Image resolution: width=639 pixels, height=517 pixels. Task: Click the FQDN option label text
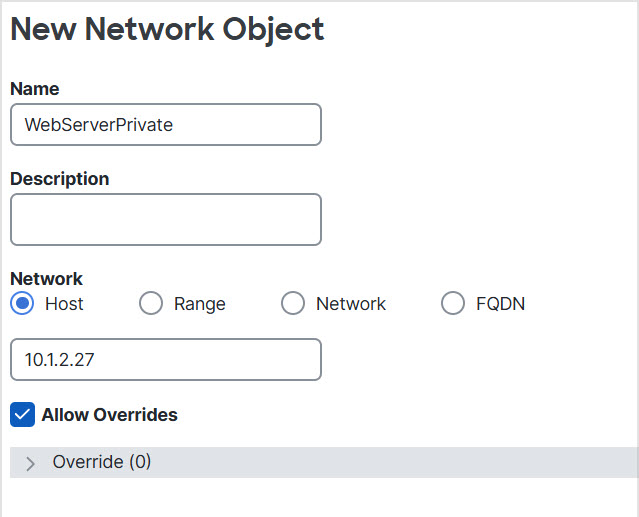[x=500, y=304]
